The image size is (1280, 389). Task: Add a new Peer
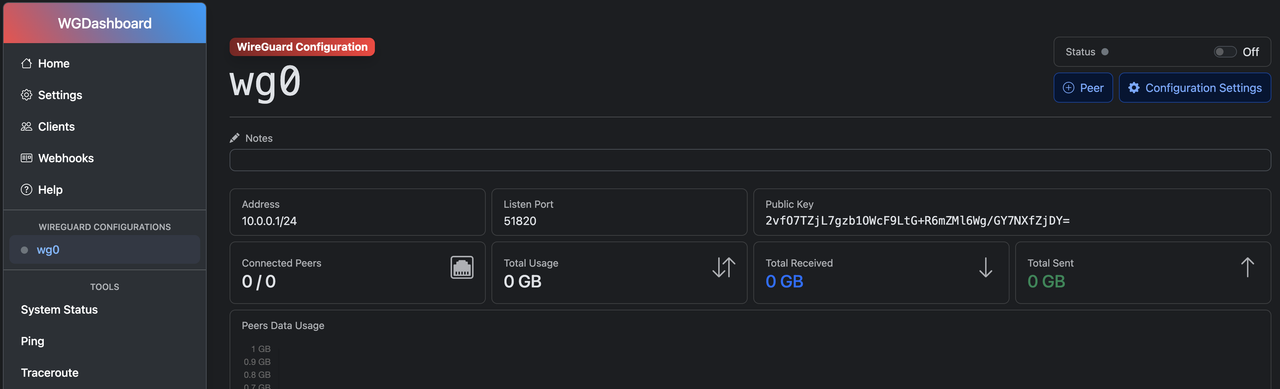[1083, 88]
